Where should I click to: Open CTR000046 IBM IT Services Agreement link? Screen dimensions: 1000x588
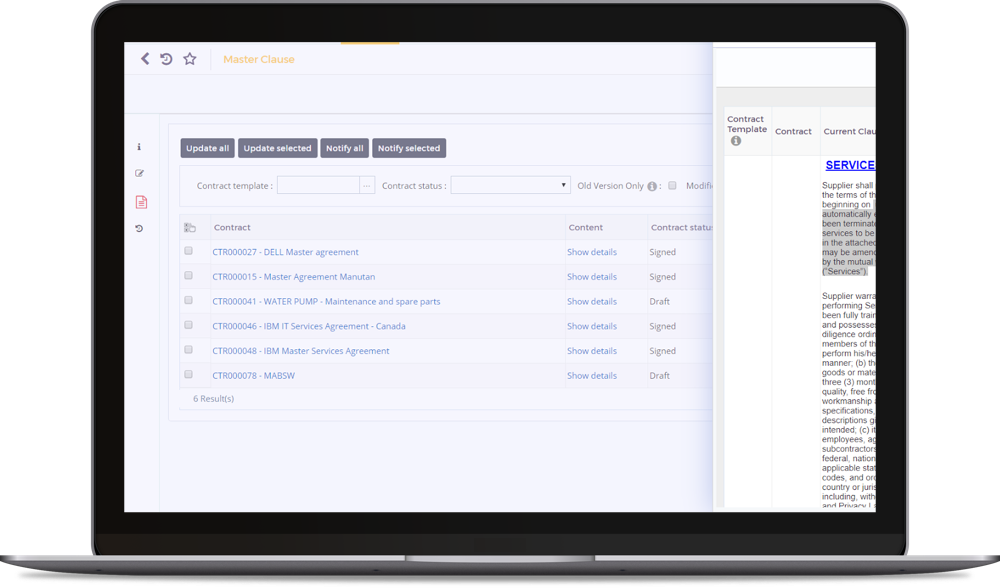coord(309,326)
